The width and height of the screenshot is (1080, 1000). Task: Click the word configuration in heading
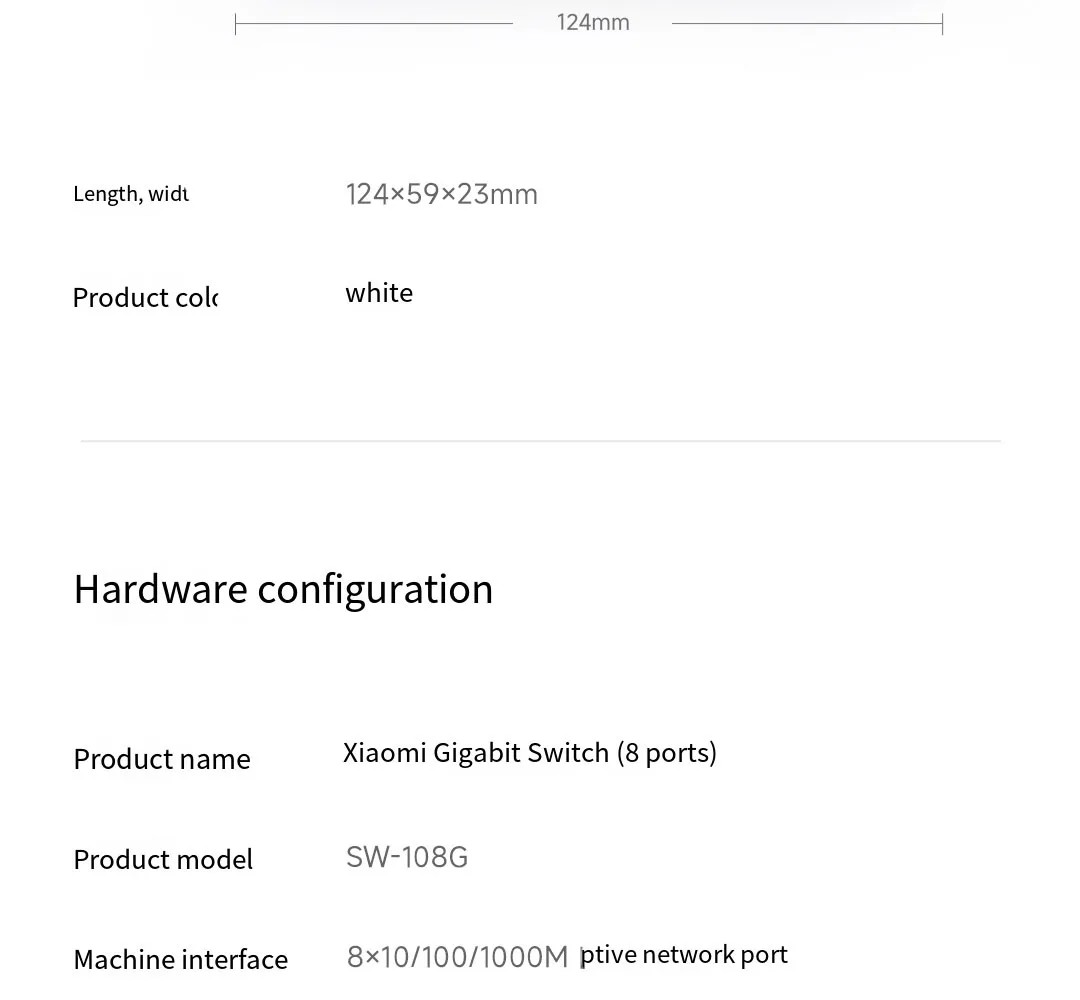click(x=375, y=591)
